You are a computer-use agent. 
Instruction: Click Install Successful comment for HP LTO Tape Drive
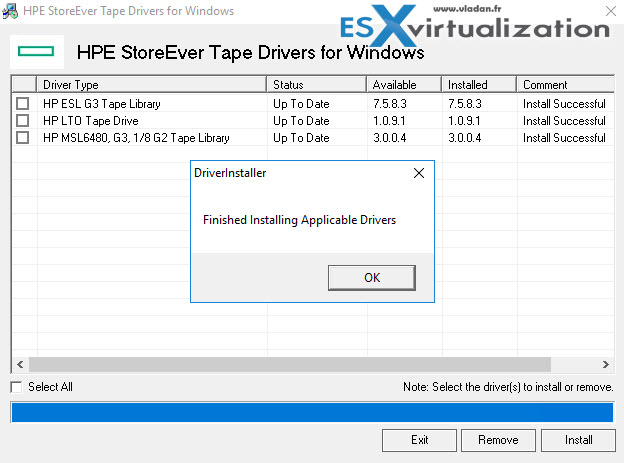point(564,121)
